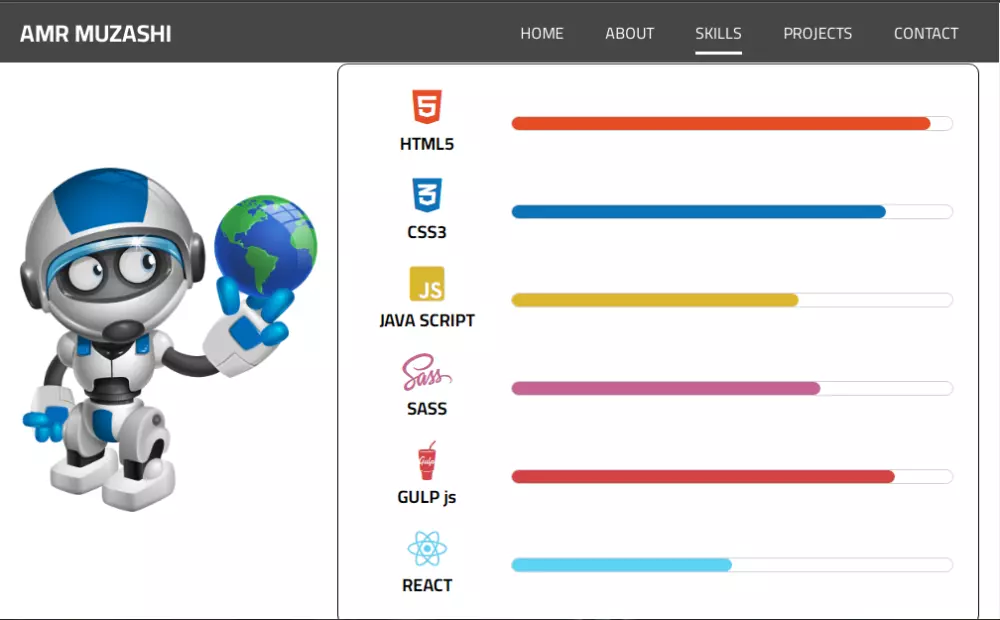Click the yellow JS JavaScript logo
1000x620 pixels.
coord(427,283)
